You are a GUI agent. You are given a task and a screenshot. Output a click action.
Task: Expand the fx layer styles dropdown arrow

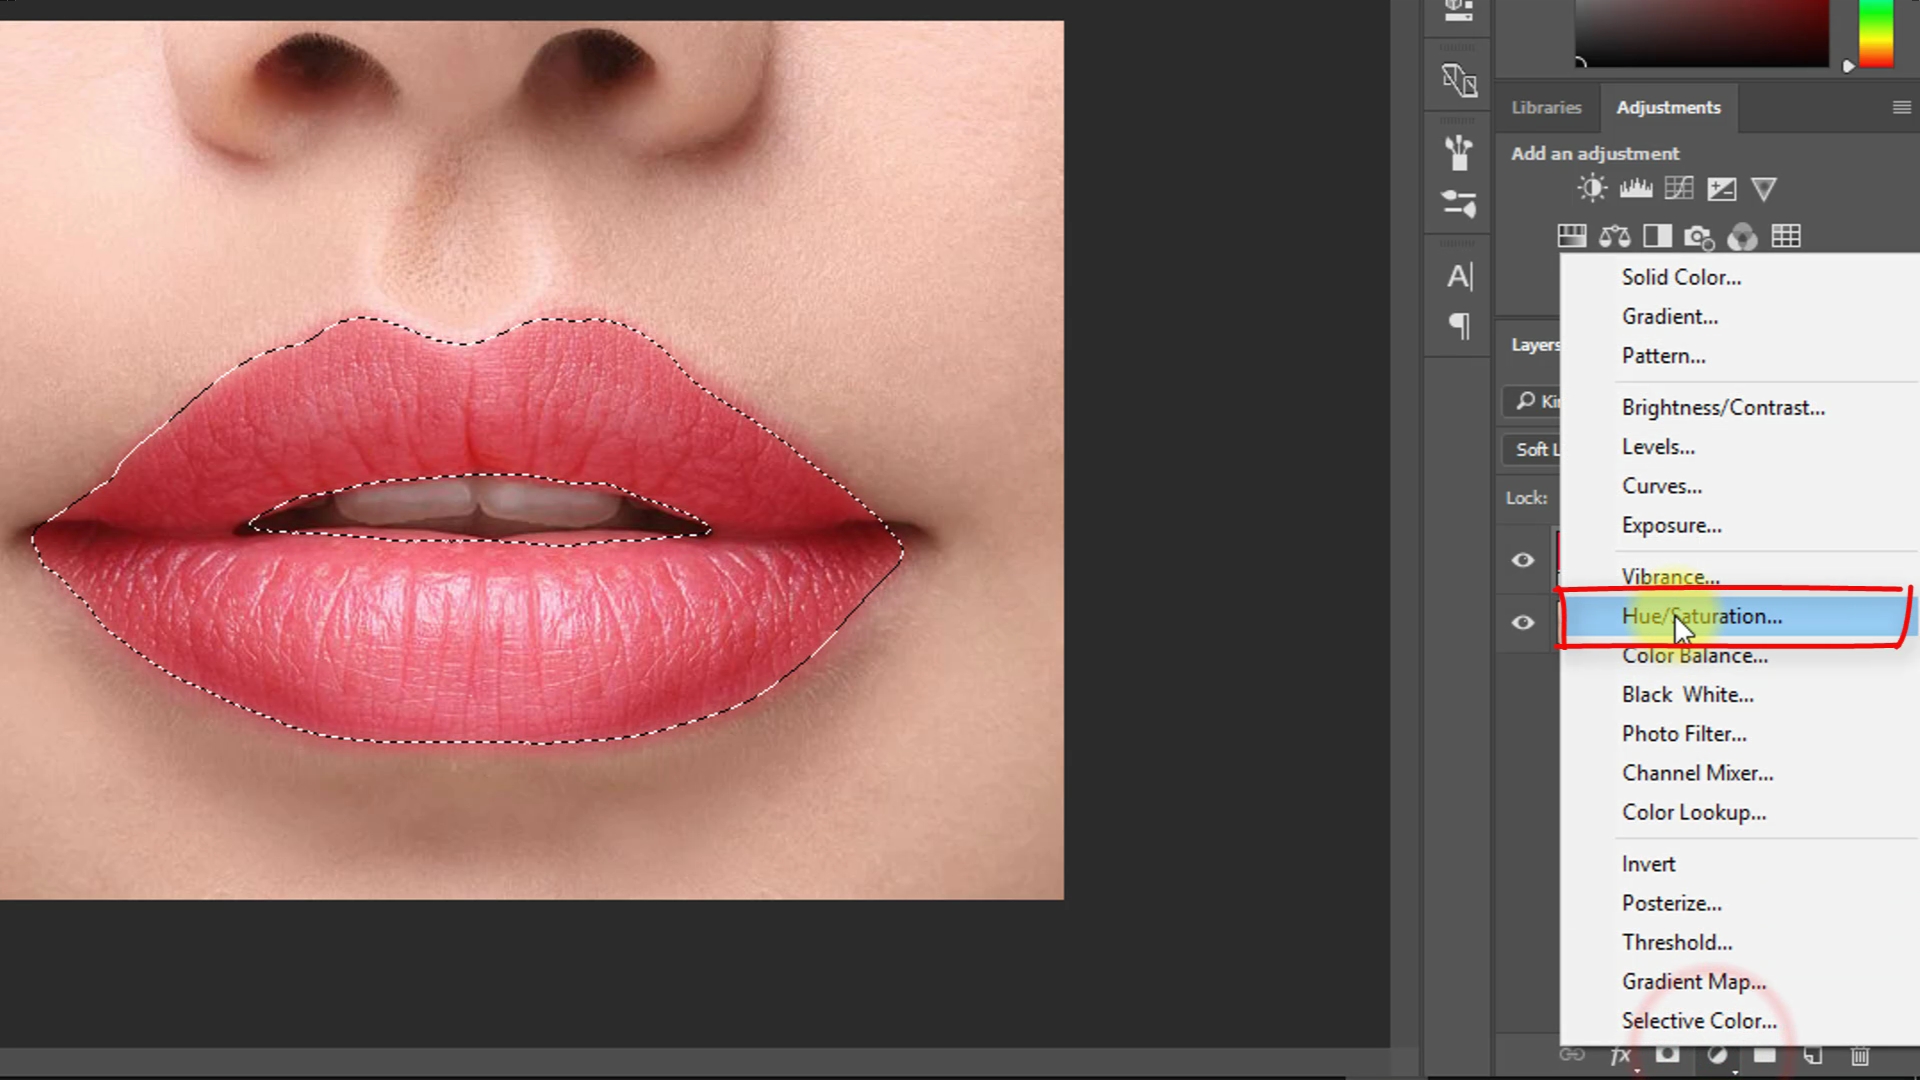click(x=1637, y=1070)
